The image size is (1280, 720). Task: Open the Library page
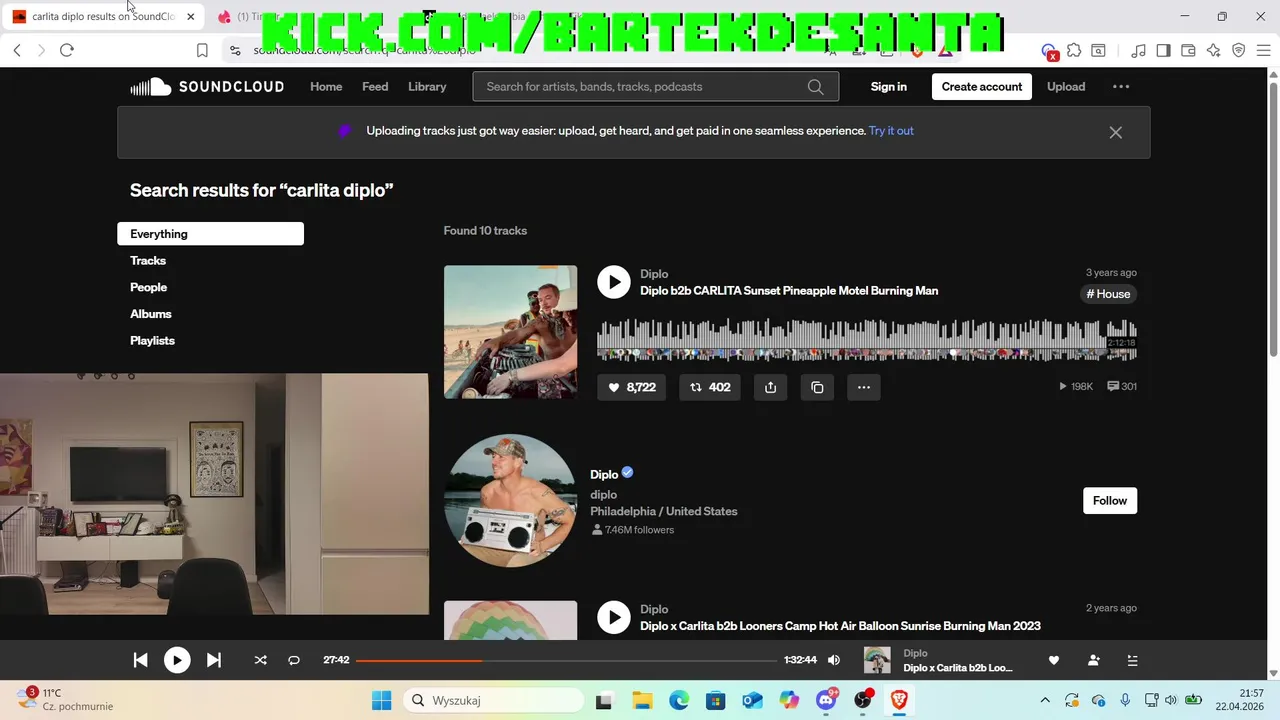point(427,87)
